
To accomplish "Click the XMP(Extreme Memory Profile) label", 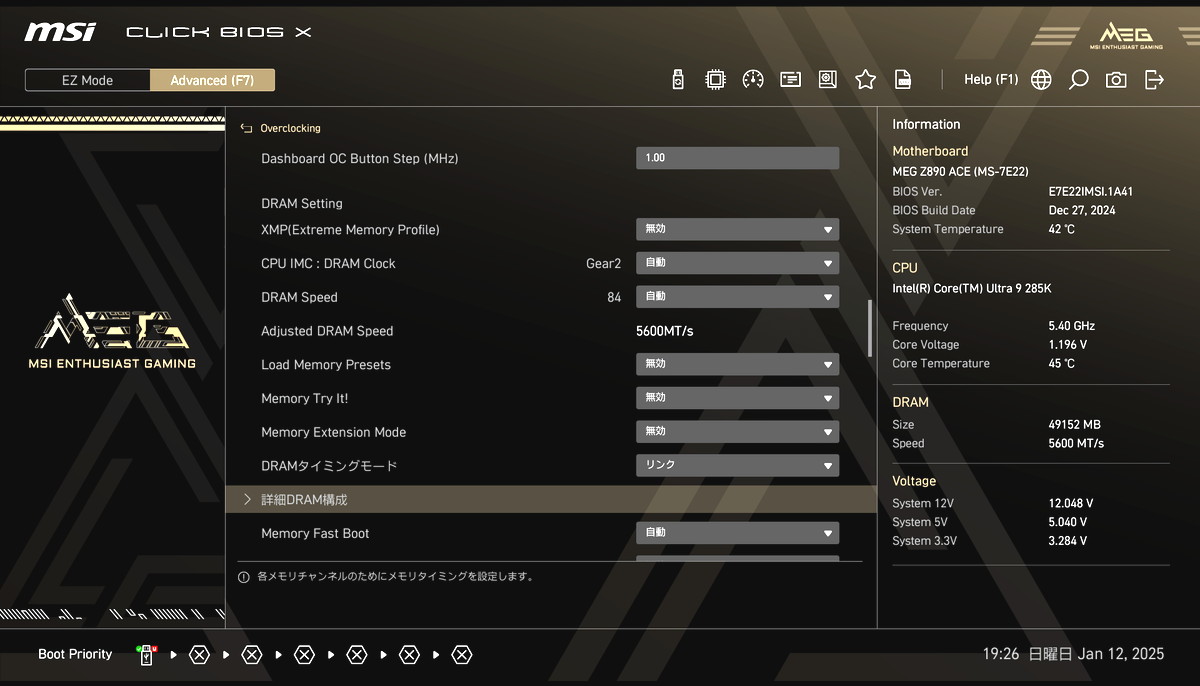I will click(350, 230).
